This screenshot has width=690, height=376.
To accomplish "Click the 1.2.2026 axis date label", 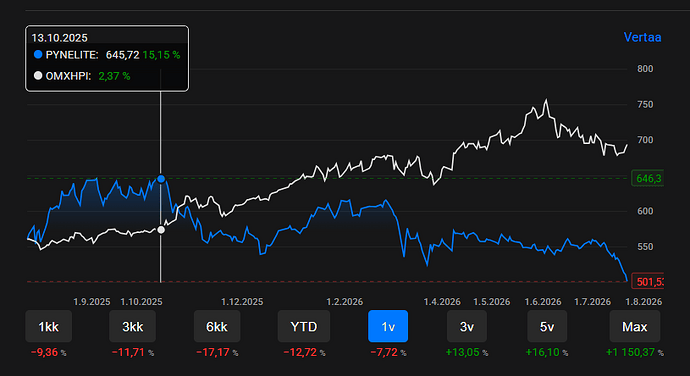I will click(345, 302).
